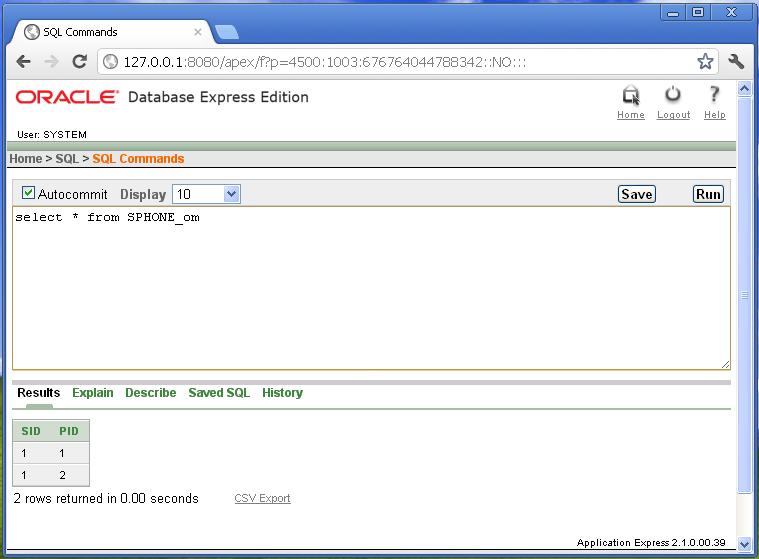This screenshot has width=759, height=559.
Task: Open the Display rows dropdown
Action: pyautogui.click(x=206, y=194)
